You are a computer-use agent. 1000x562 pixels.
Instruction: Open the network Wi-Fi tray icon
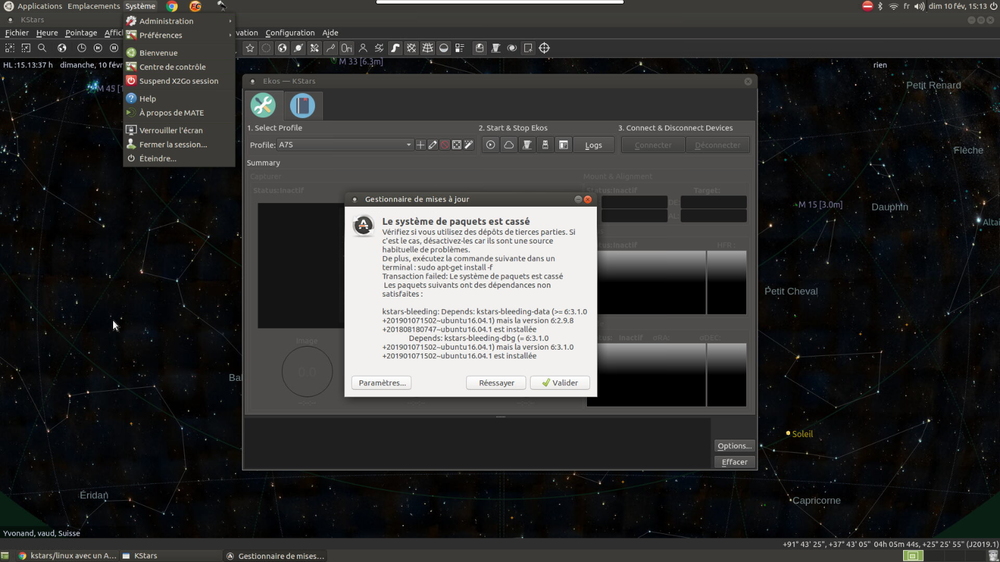[893, 6]
